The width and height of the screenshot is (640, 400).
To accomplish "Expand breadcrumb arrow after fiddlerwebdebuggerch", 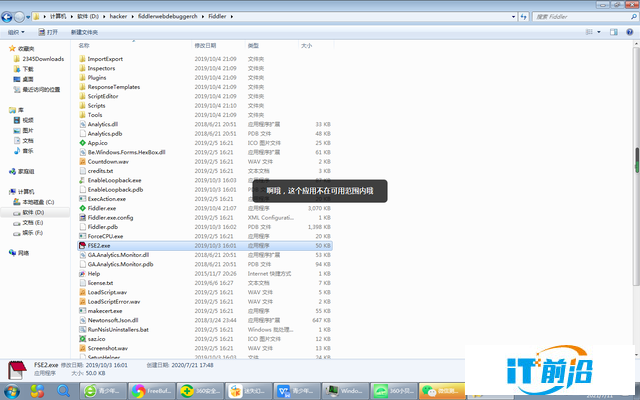I will (x=202, y=17).
